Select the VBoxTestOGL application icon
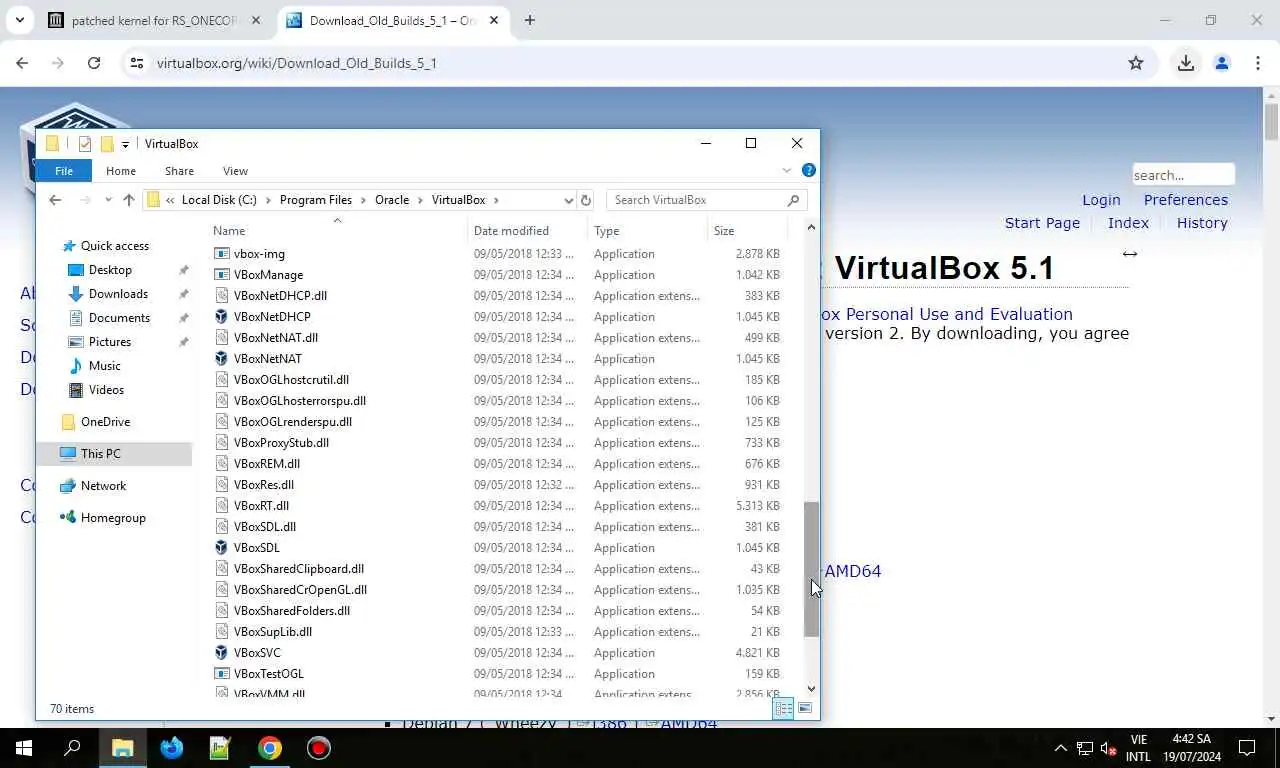 click(222, 674)
